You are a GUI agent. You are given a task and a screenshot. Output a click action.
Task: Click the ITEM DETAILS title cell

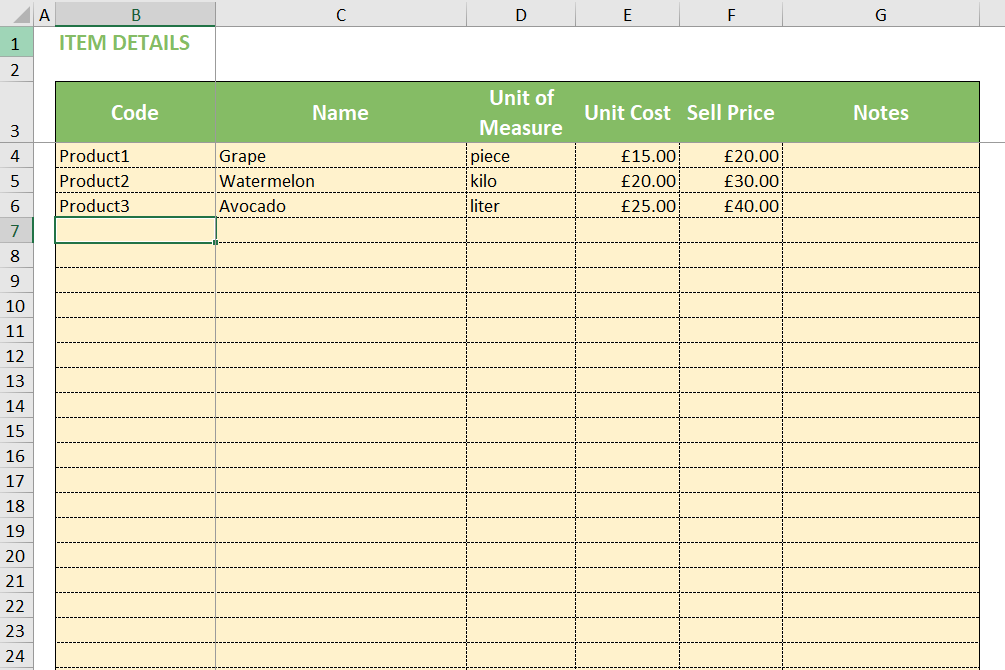135,43
